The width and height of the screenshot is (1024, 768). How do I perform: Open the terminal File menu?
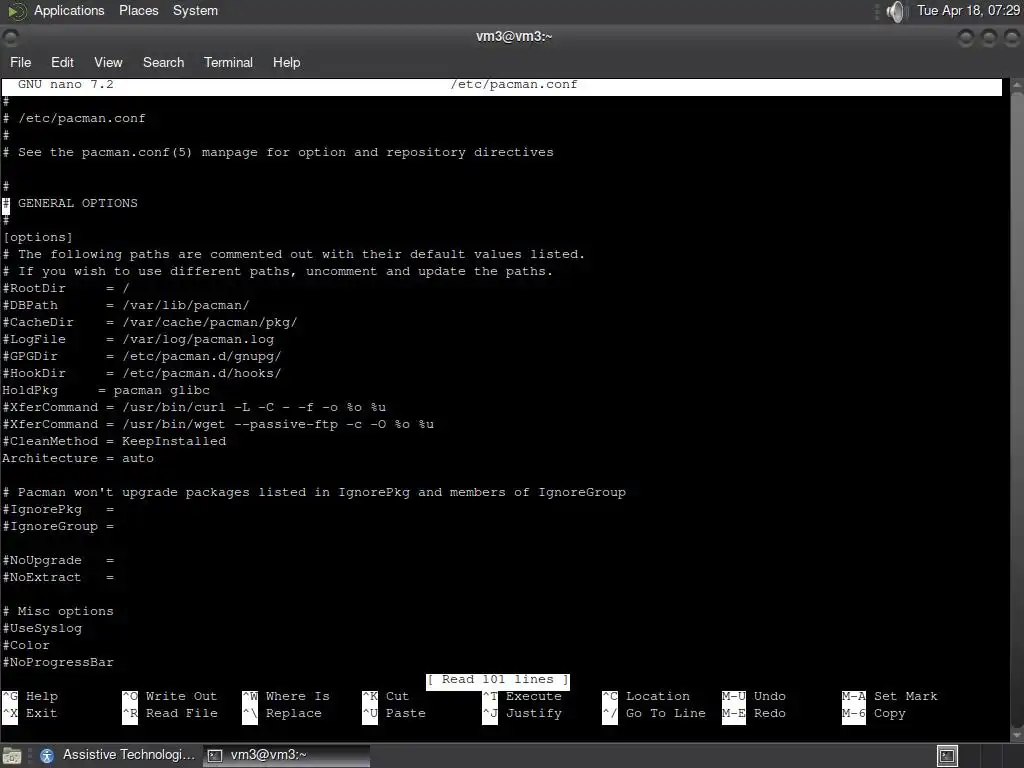point(20,62)
